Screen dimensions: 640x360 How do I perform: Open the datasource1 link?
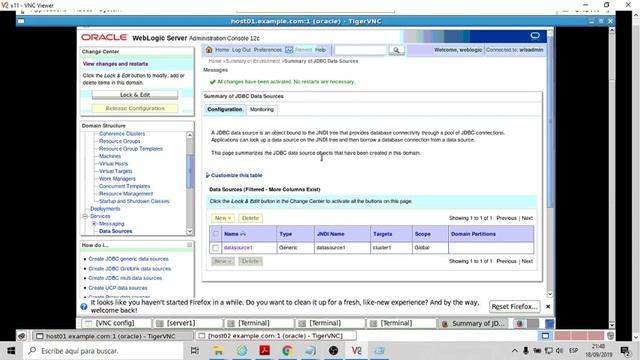click(238, 248)
